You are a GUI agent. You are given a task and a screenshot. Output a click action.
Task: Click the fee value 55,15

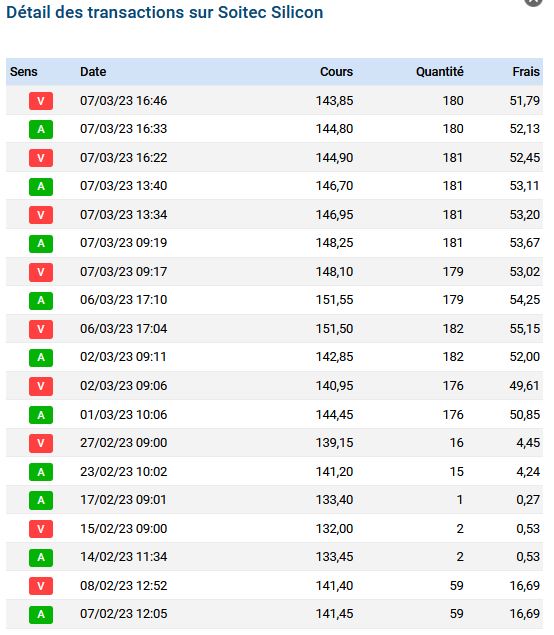pos(525,328)
